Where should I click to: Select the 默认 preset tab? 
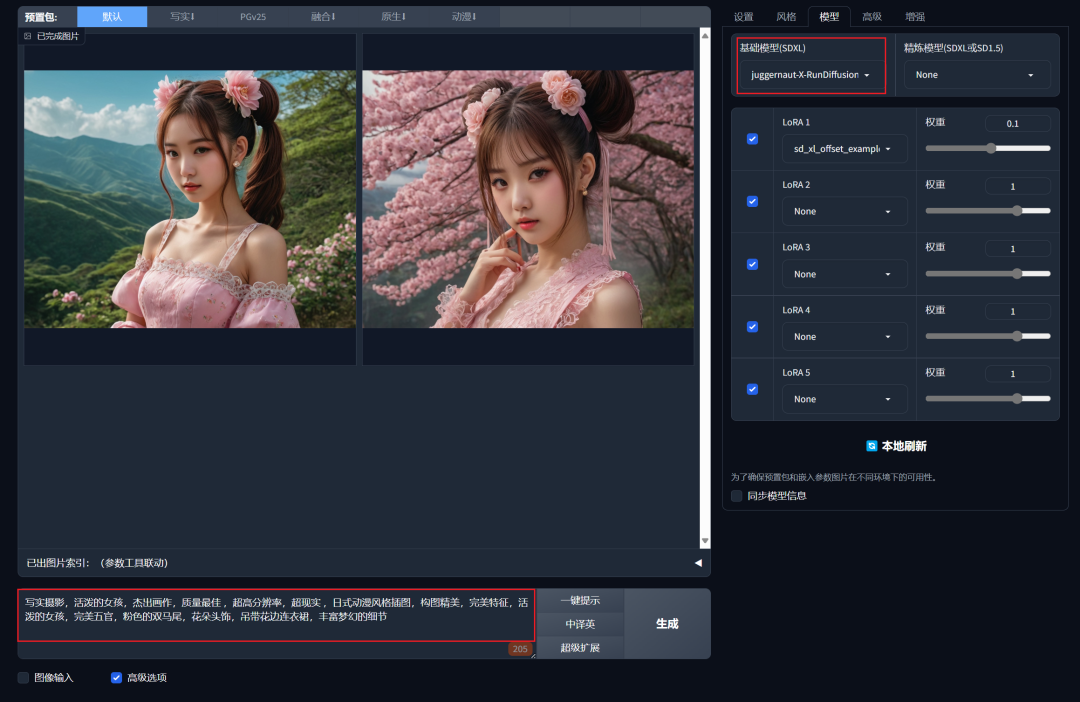112,17
